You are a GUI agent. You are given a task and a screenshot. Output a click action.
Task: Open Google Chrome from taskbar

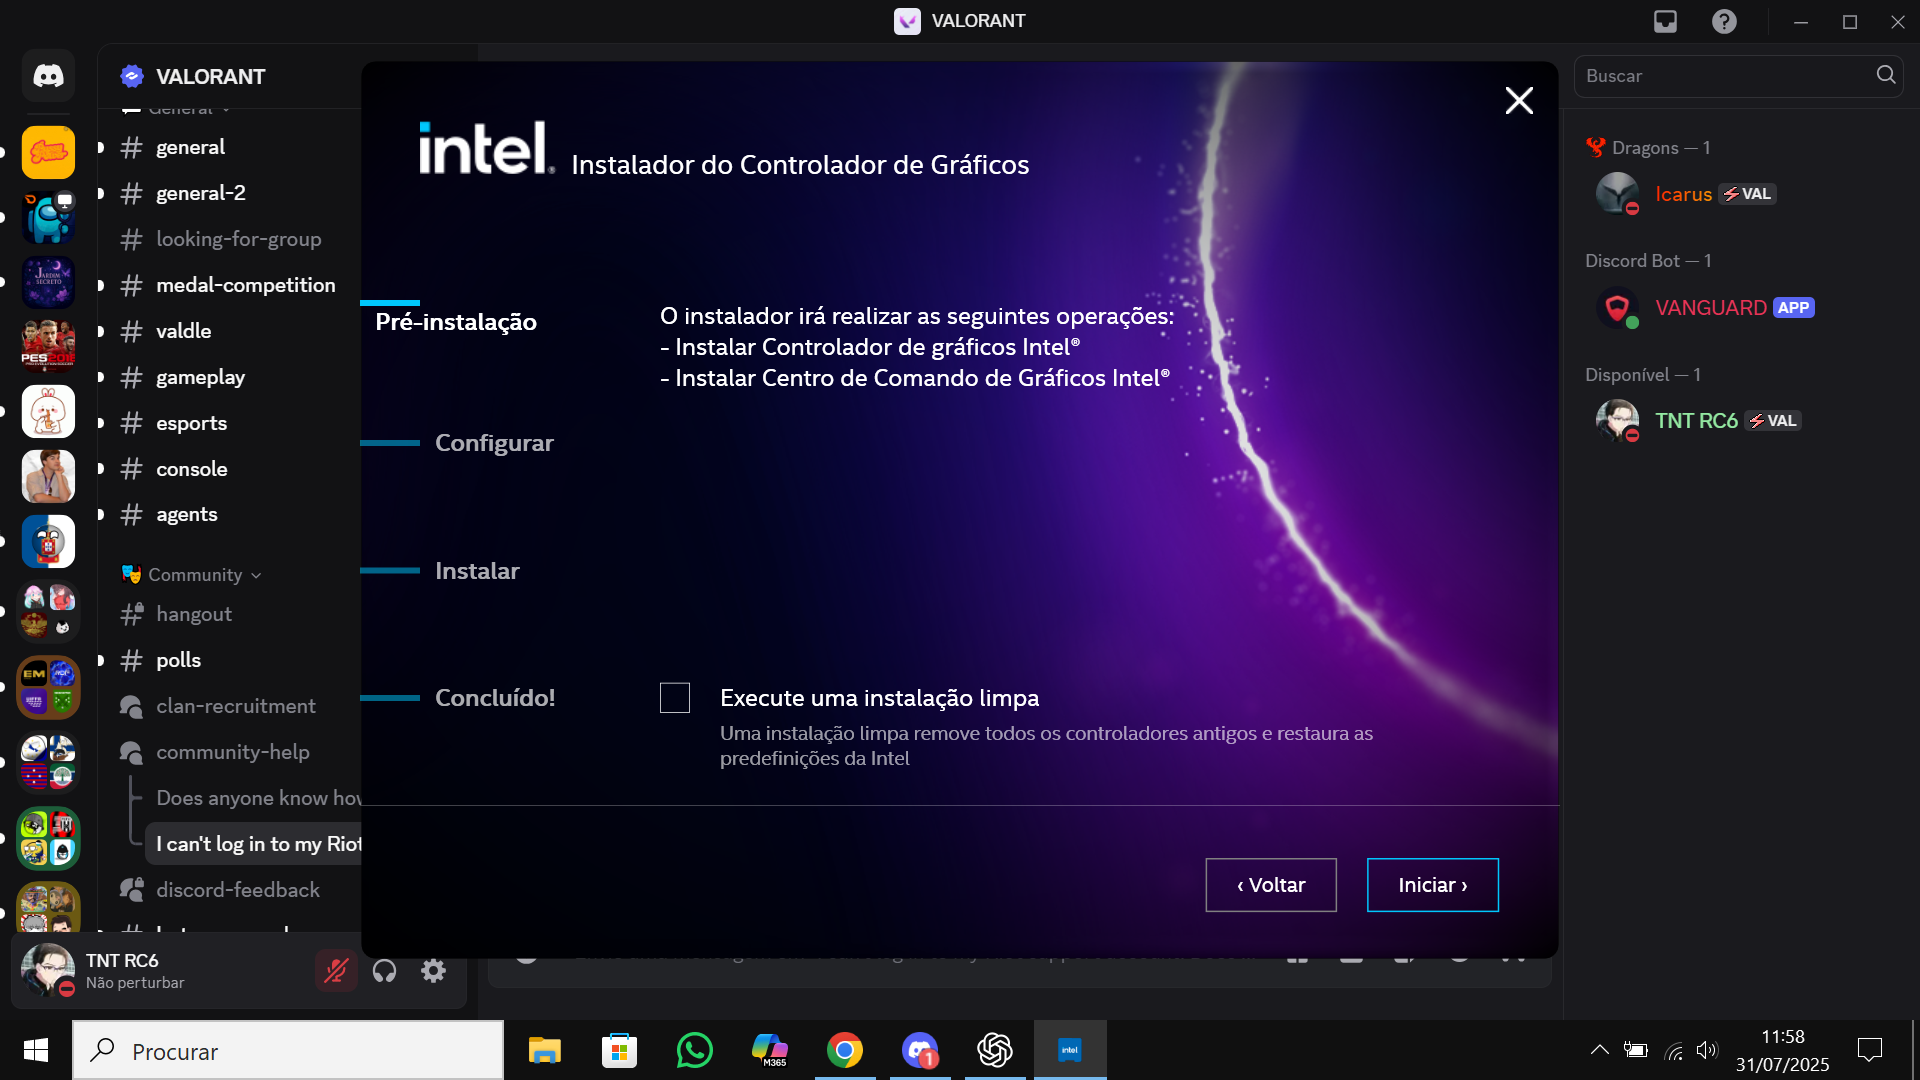[845, 1050]
